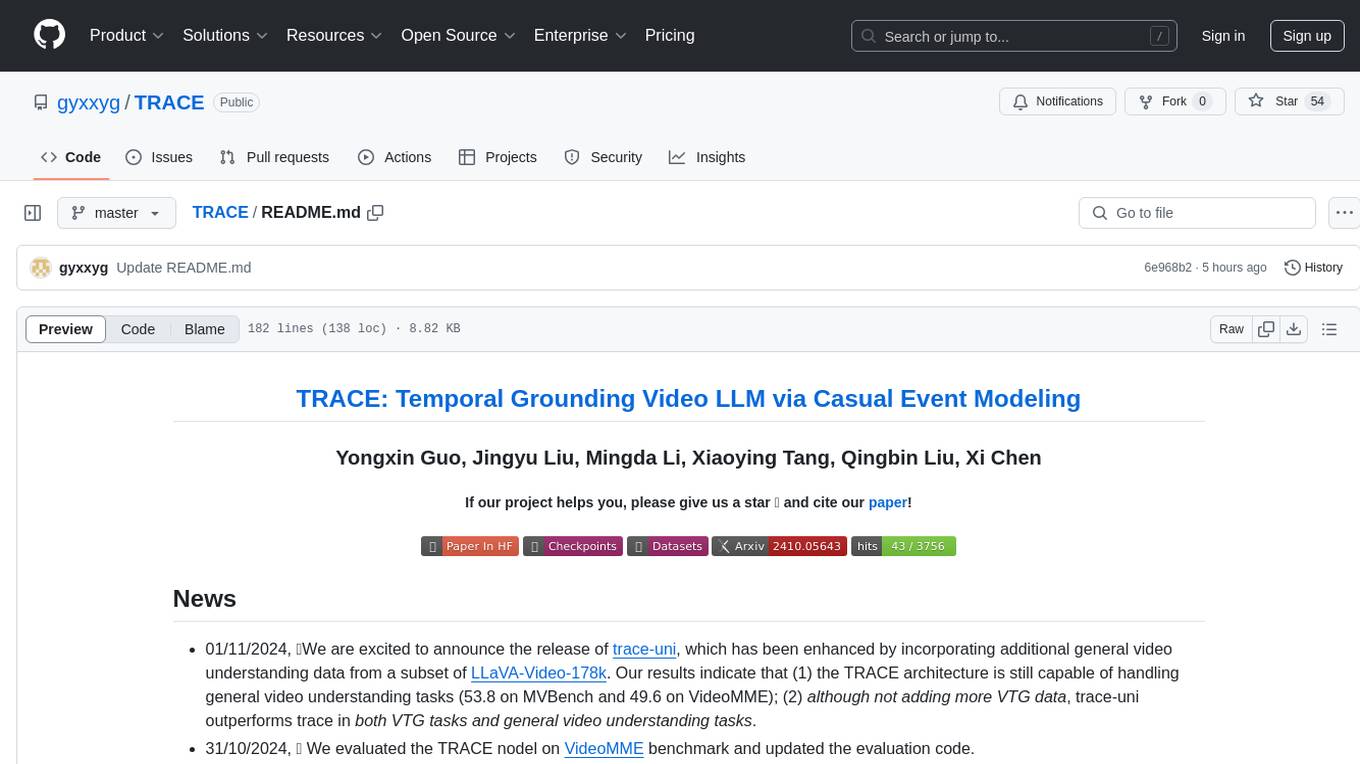Screen dimensions: 1360x764
Task: Open the Code tab
Action: (x=70, y=157)
